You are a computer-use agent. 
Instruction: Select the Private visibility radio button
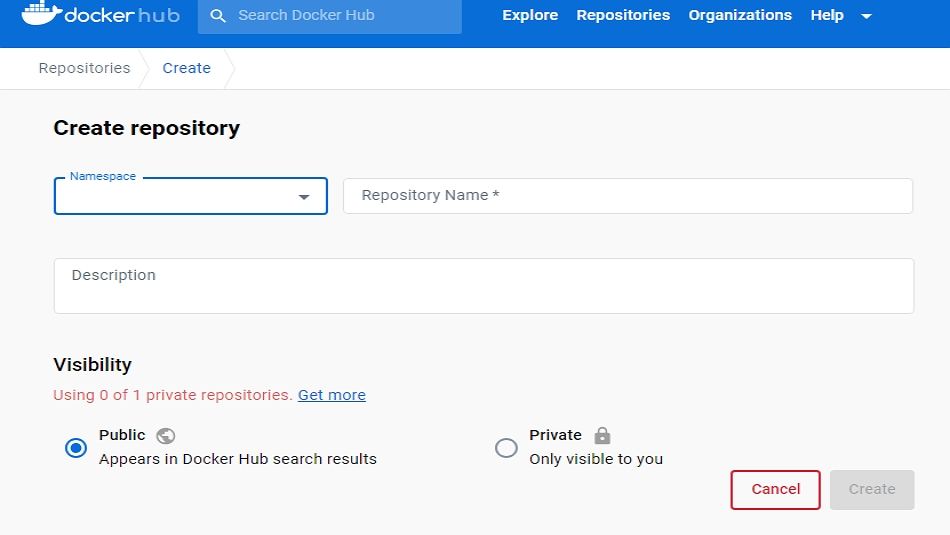point(507,448)
